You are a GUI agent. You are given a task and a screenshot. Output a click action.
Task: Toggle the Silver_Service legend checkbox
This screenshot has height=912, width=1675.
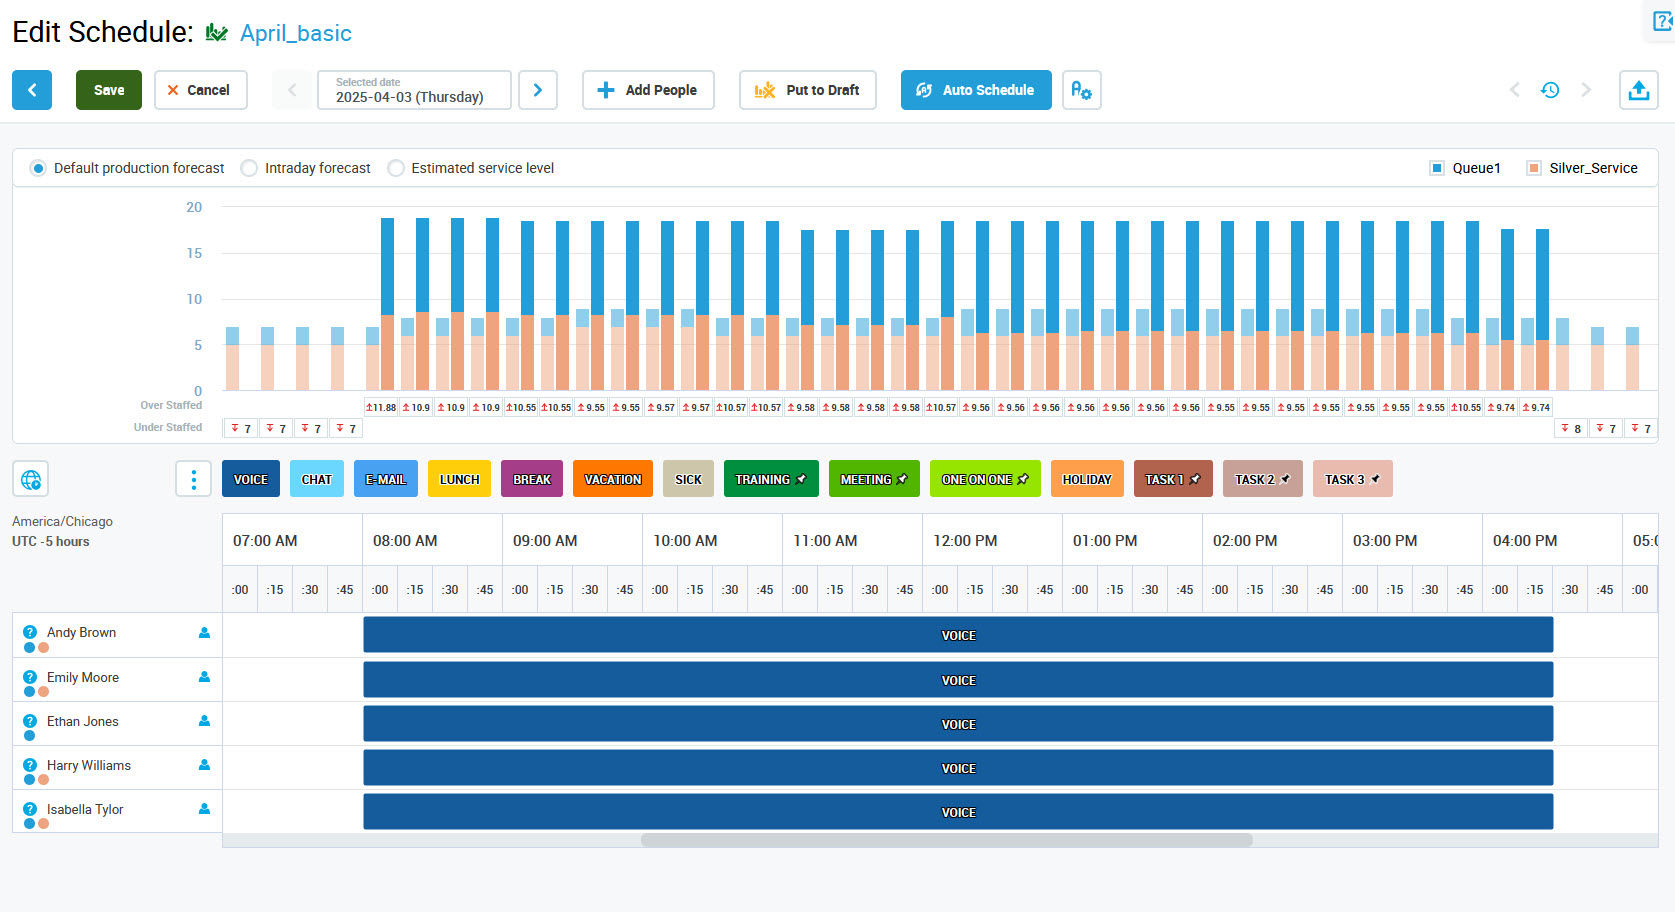coord(1534,168)
